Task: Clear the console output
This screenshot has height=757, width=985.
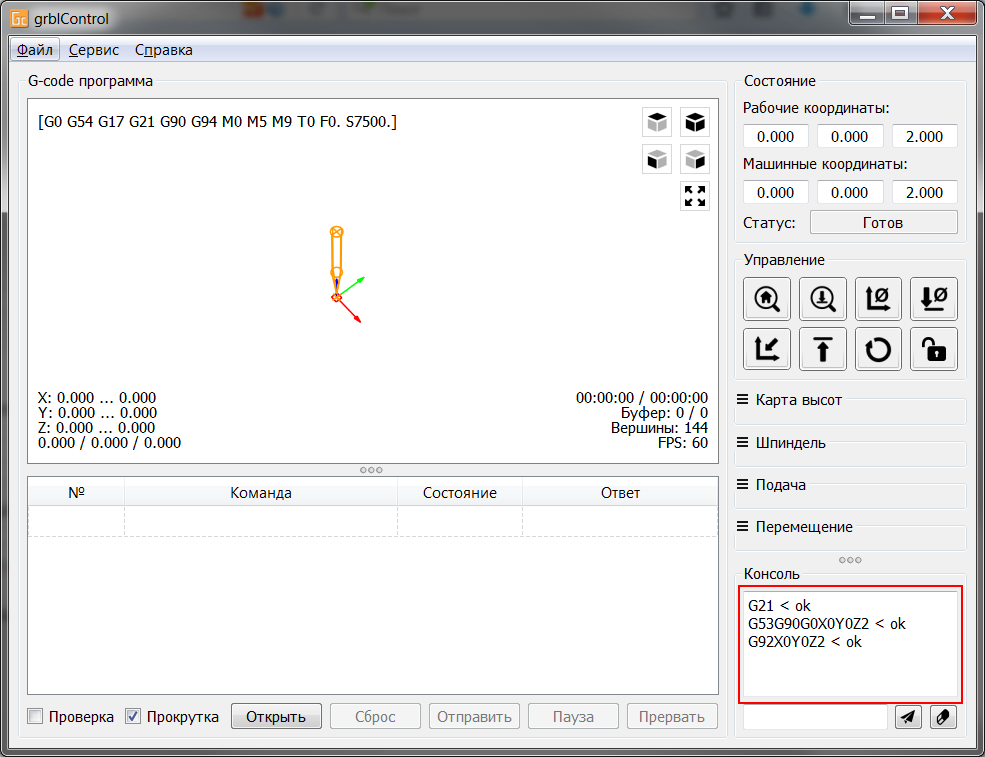Action: coord(943,717)
